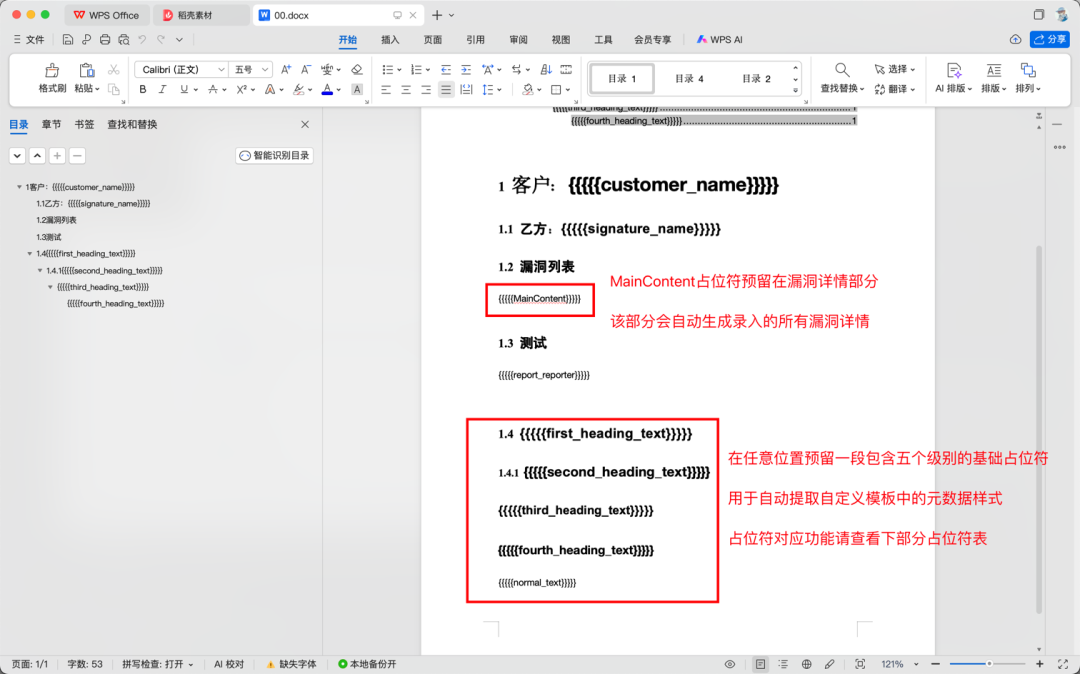The image size is (1080, 674).
Task: Click the clear formatting eraser icon
Action: pyautogui.click(x=356, y=70)
